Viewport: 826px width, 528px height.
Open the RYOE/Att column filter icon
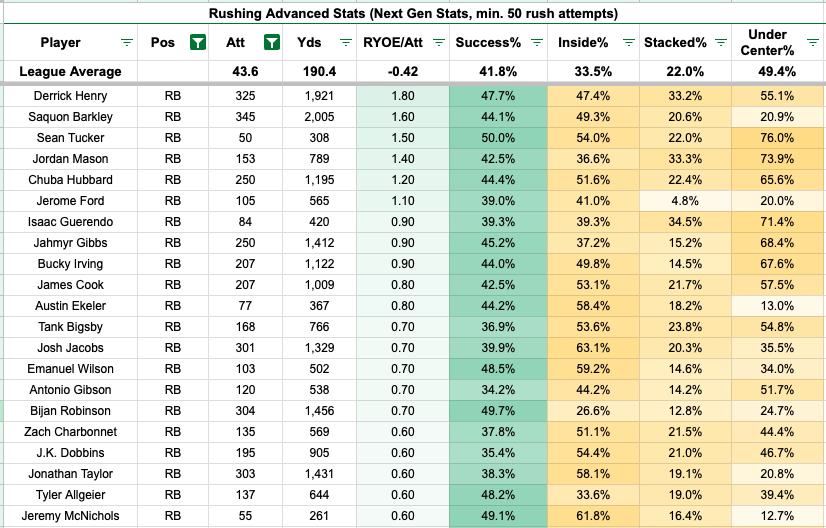(439, 43)
